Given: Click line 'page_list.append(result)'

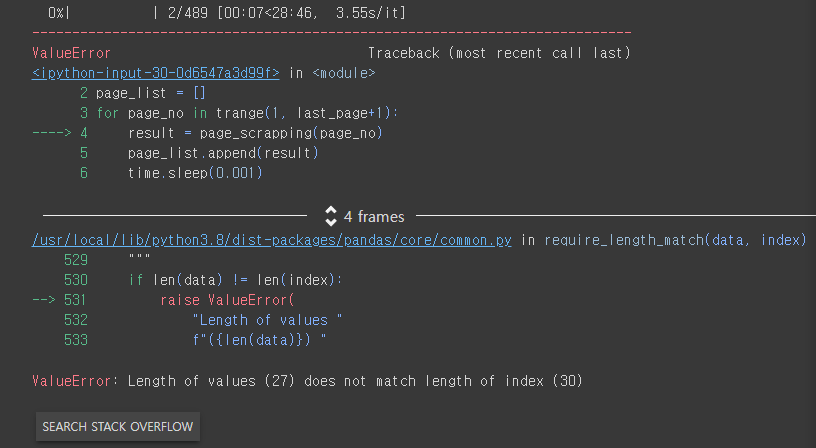Looking at the screenshot, I should [223, 153].
